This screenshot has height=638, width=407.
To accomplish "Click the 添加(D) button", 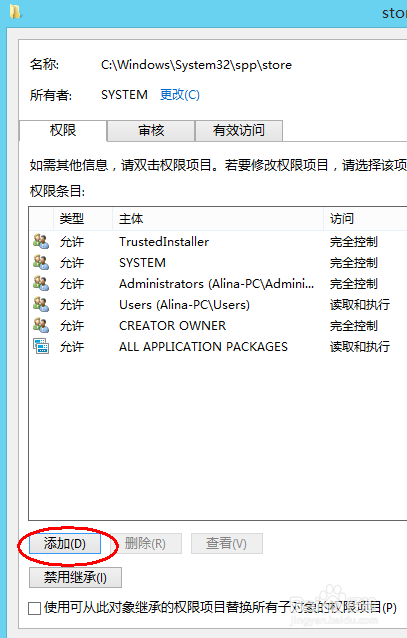I will (65, 544).
